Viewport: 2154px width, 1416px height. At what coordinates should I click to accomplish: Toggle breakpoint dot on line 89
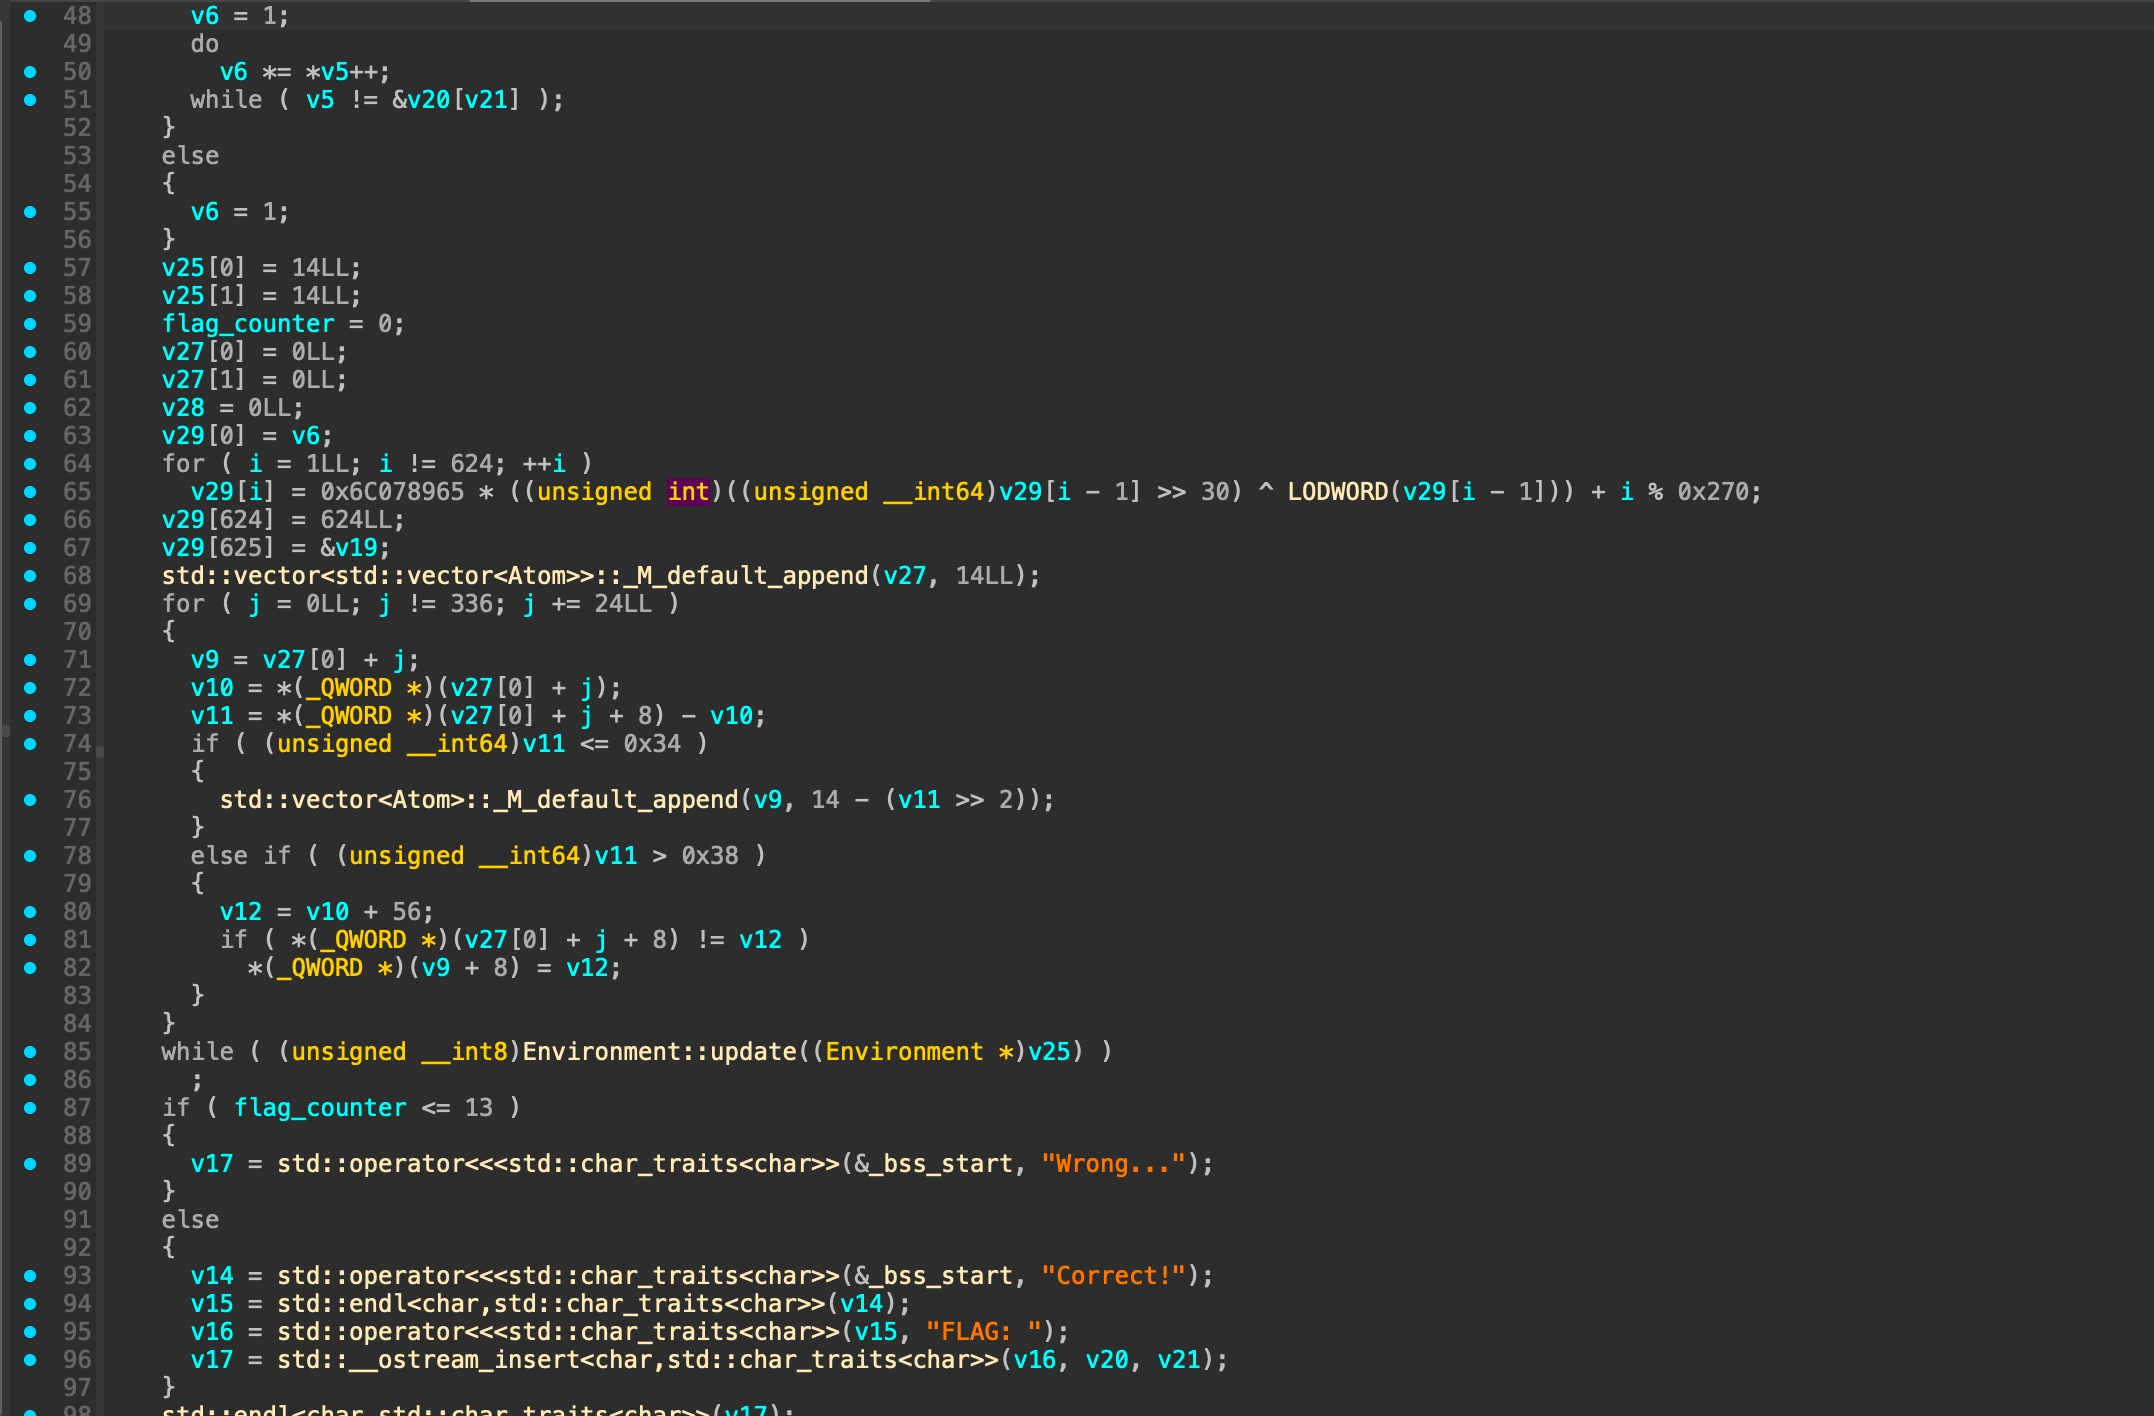(30, 1164)
